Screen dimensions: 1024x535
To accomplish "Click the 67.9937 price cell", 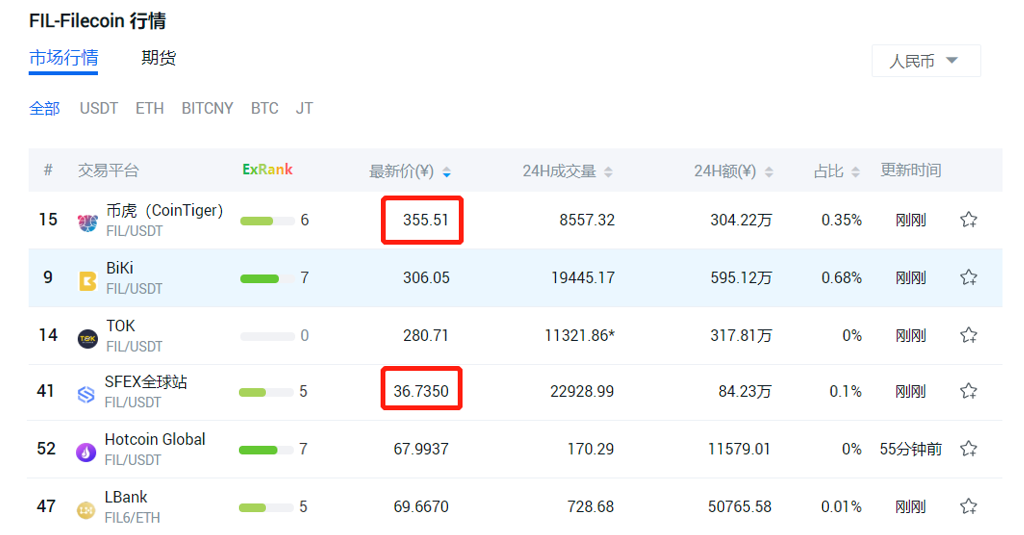I will coord(421,449).
